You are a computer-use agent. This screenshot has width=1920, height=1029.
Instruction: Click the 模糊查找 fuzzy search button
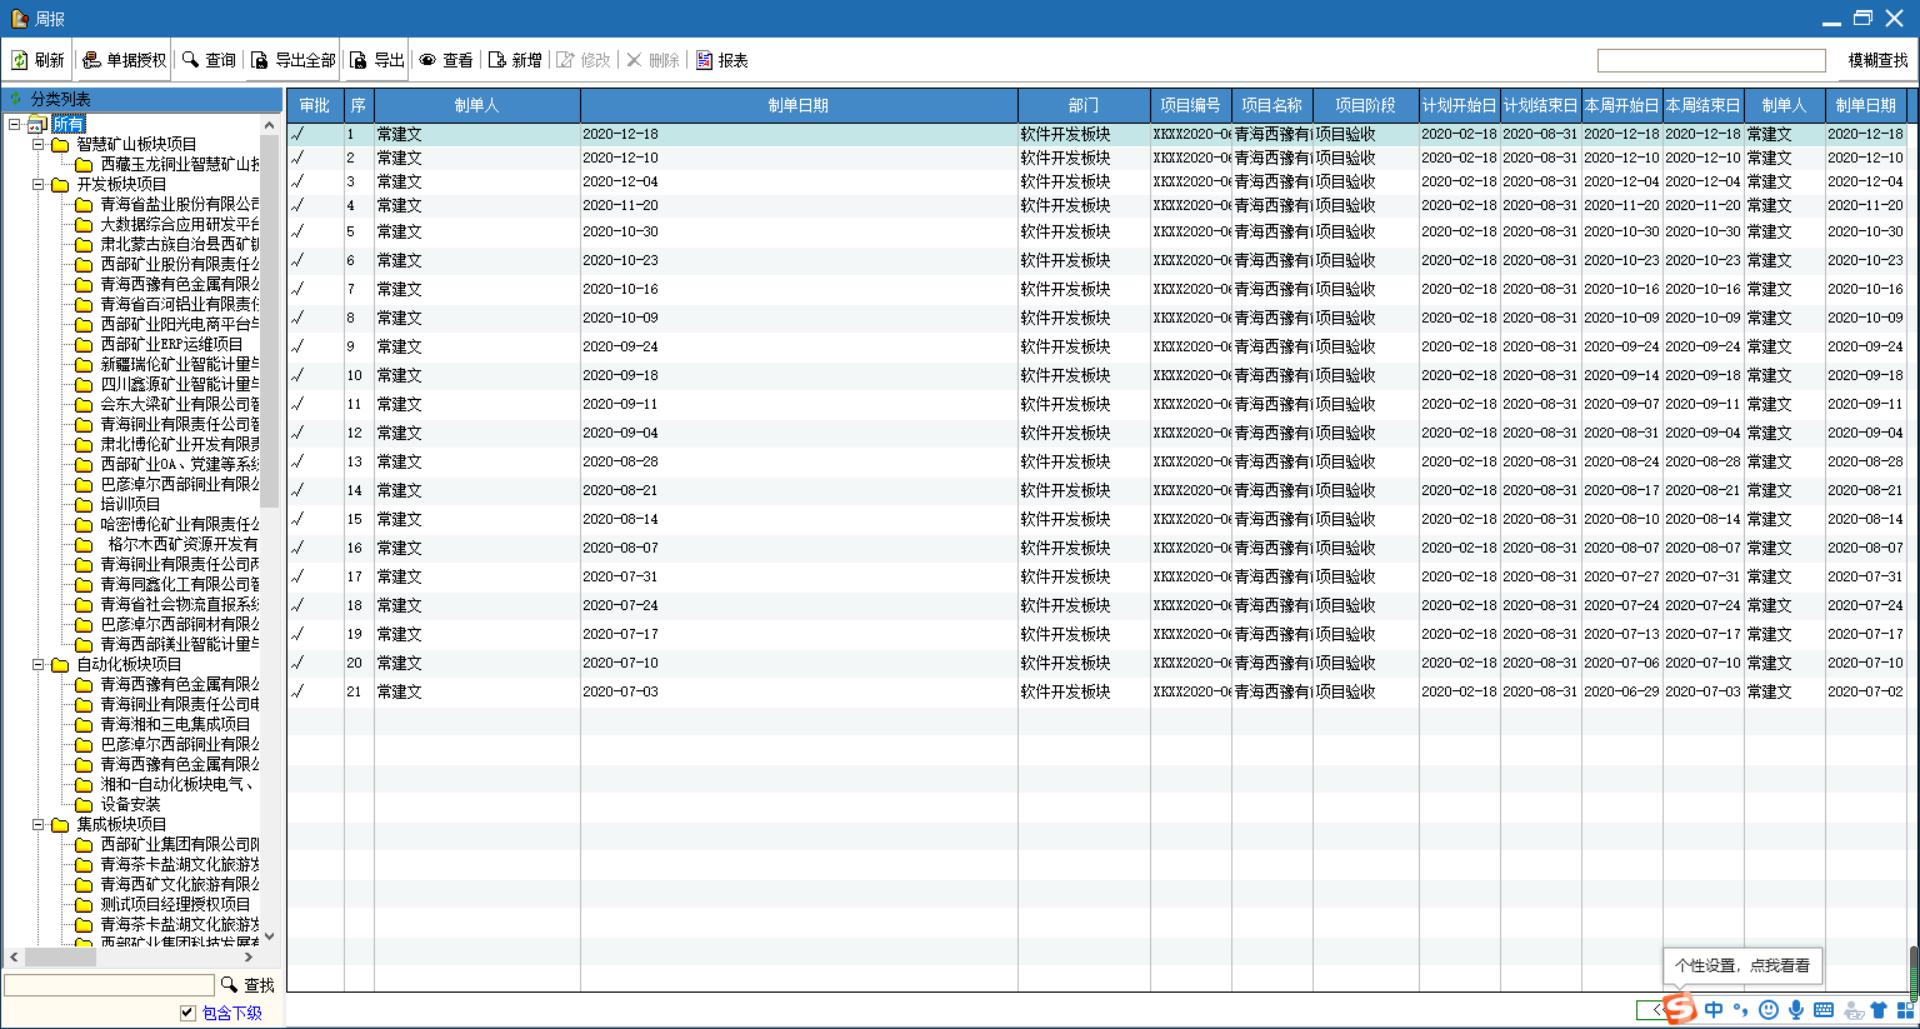point(1877,61)
